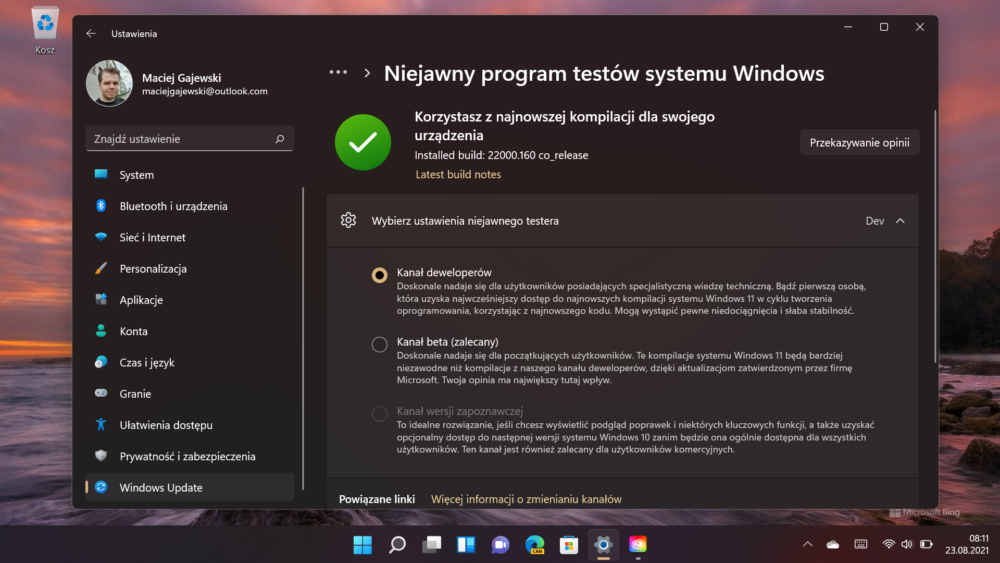Open the Latest build notes link
The height and width of the screenshot is (563, 1000).
tap(458, 175)
